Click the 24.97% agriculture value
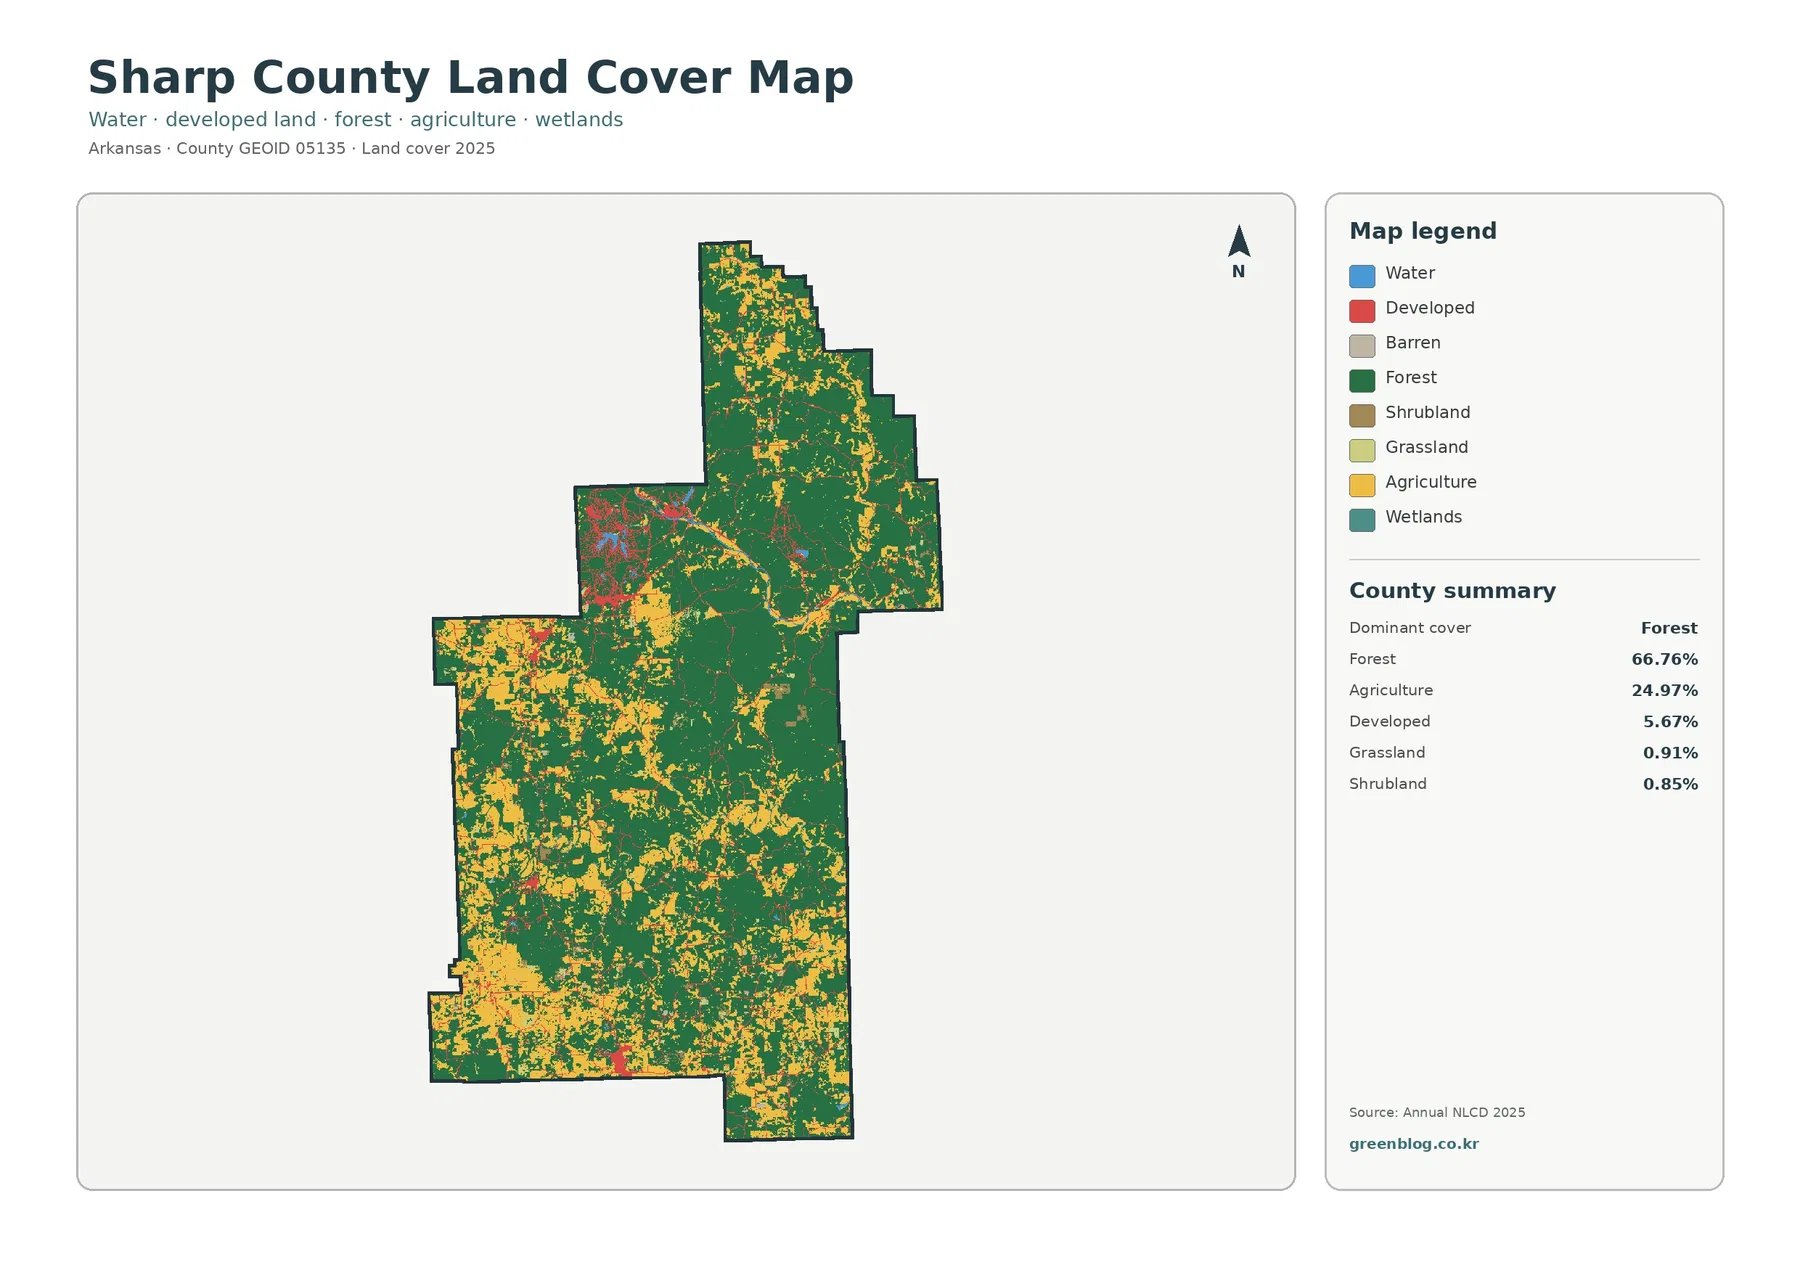This screenshot has height=1273, width=1800. [1665, 690]
